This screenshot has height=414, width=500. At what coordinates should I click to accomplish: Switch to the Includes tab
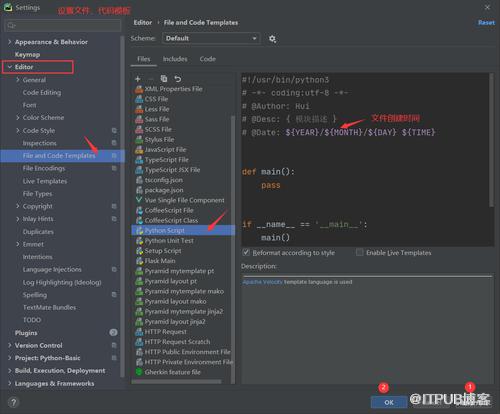175,59
